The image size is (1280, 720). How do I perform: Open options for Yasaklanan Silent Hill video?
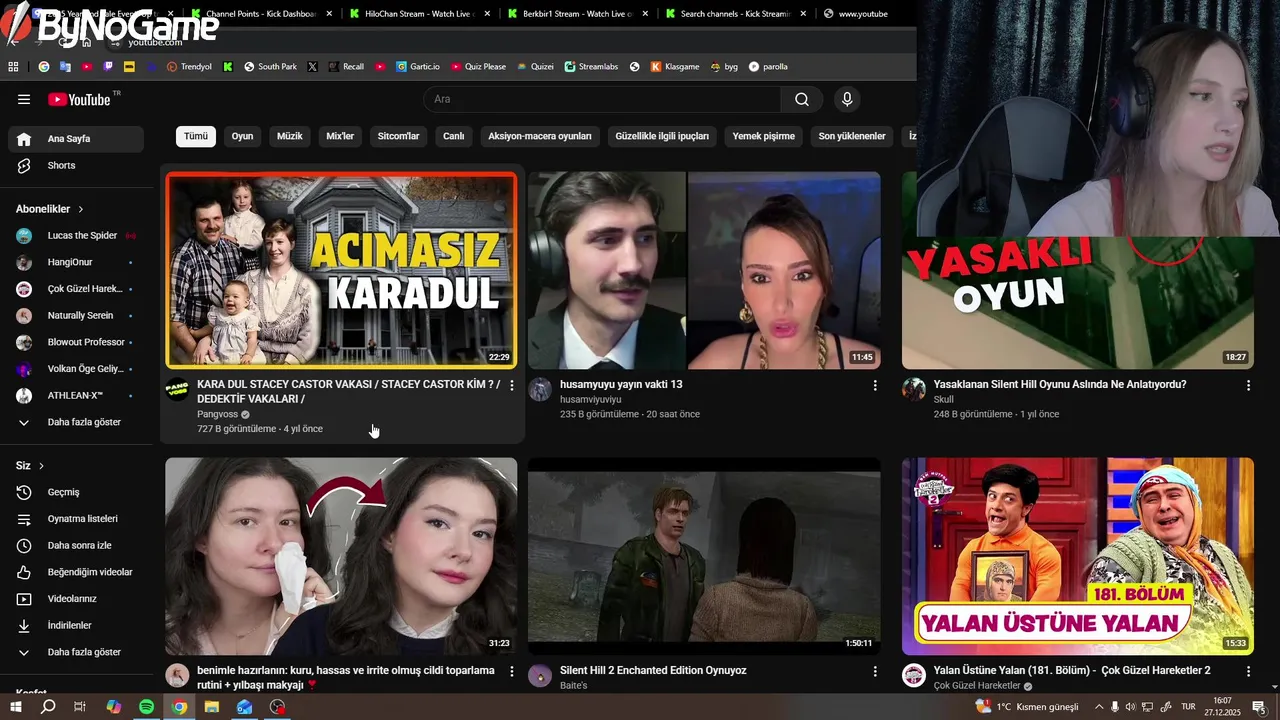[1248, 385]
